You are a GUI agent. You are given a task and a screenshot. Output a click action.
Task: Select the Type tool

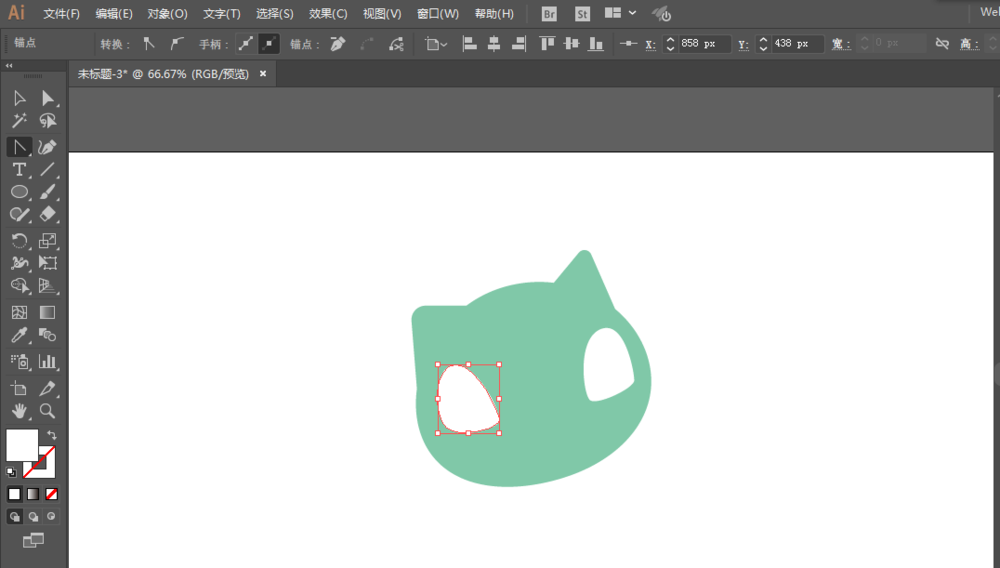(19, 170)
